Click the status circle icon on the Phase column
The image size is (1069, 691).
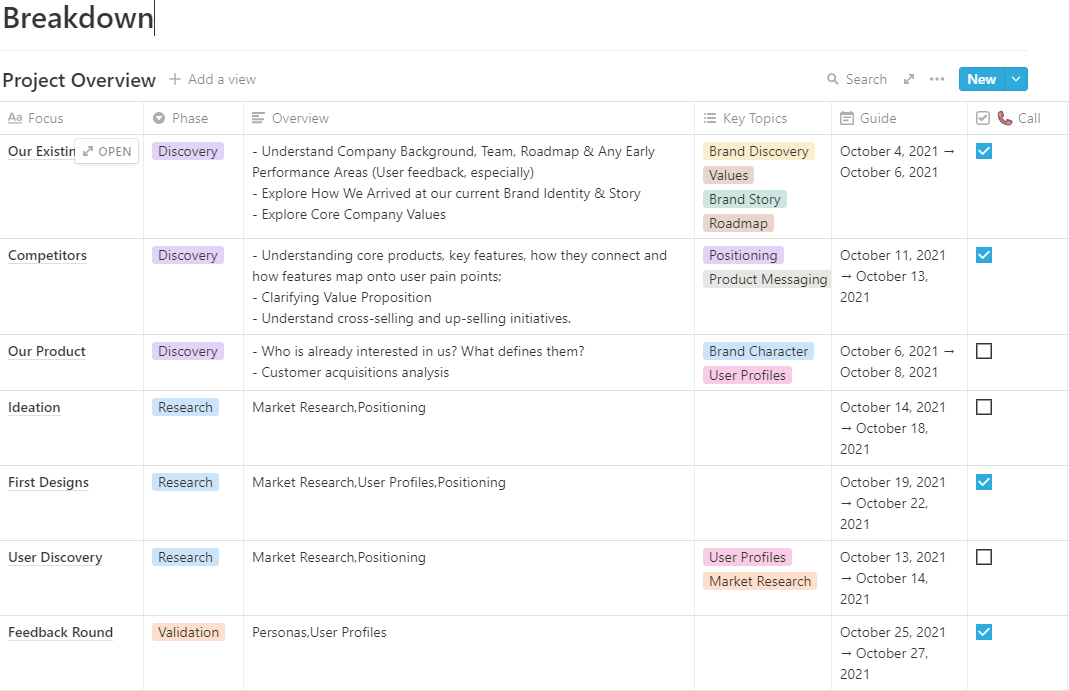pos(158,118)
